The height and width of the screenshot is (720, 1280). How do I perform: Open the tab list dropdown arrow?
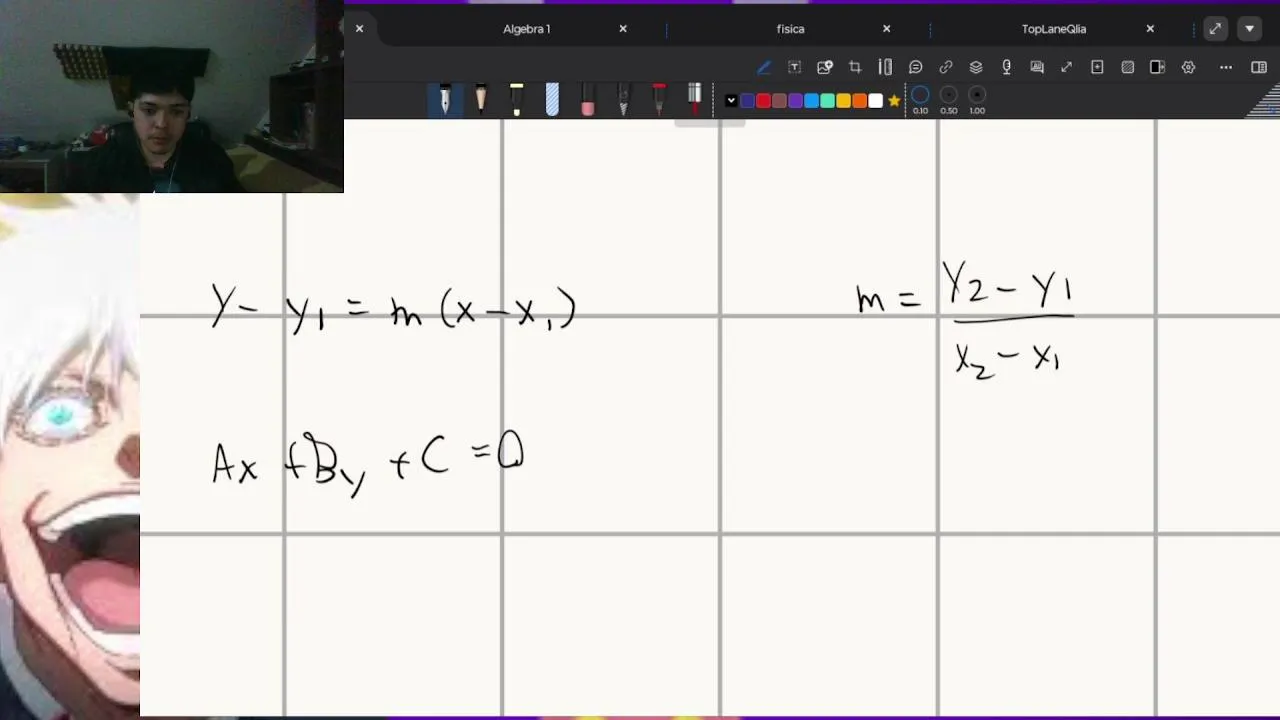(x=1249, y=29)
